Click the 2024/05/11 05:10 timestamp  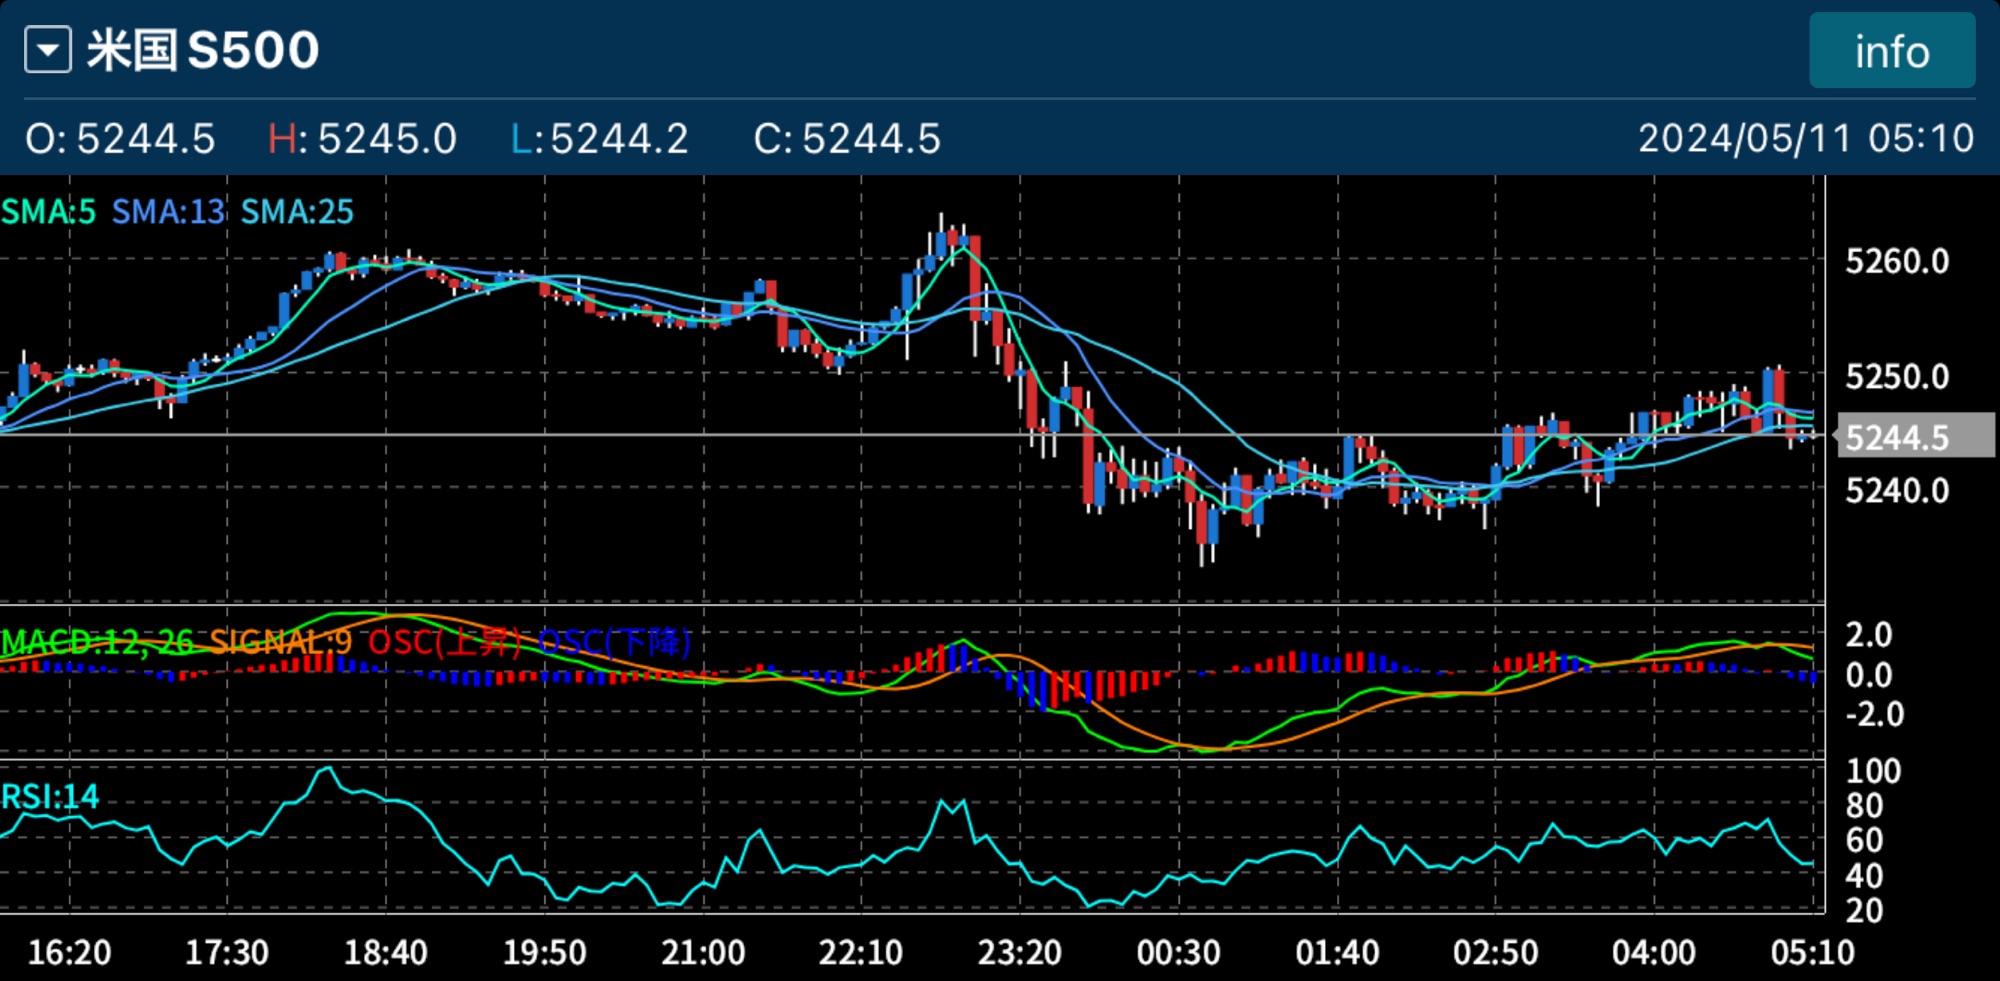click(x=1805, y=139)
